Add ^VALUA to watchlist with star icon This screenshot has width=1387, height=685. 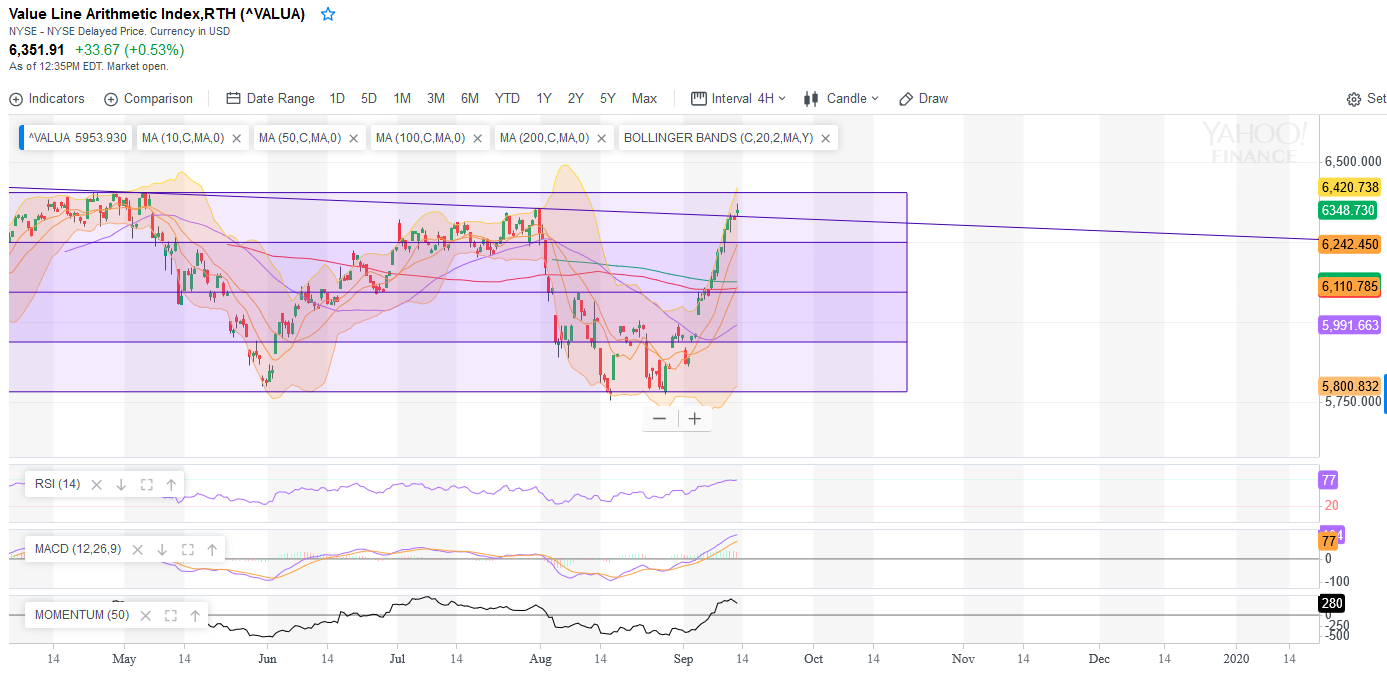328,14
